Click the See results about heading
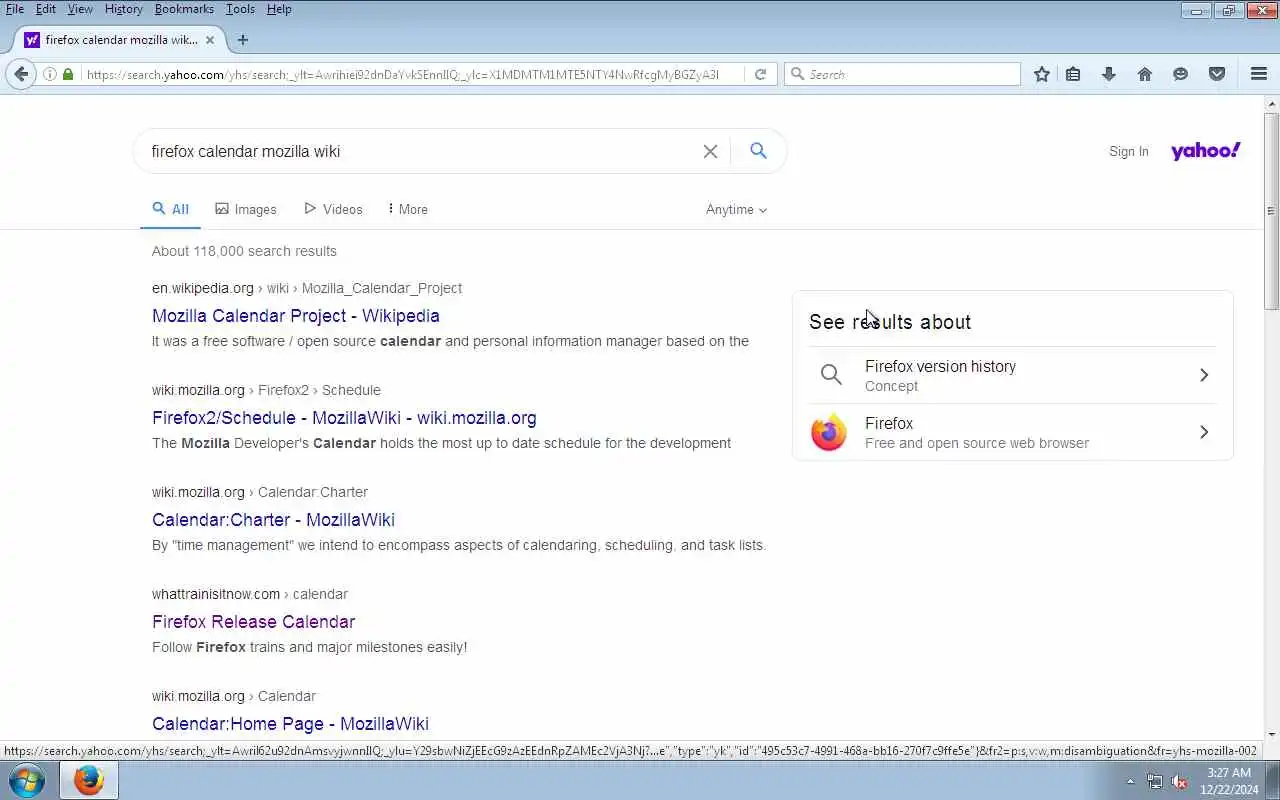The width and height of the screenshot is (1280, 800). coord(890,322)
